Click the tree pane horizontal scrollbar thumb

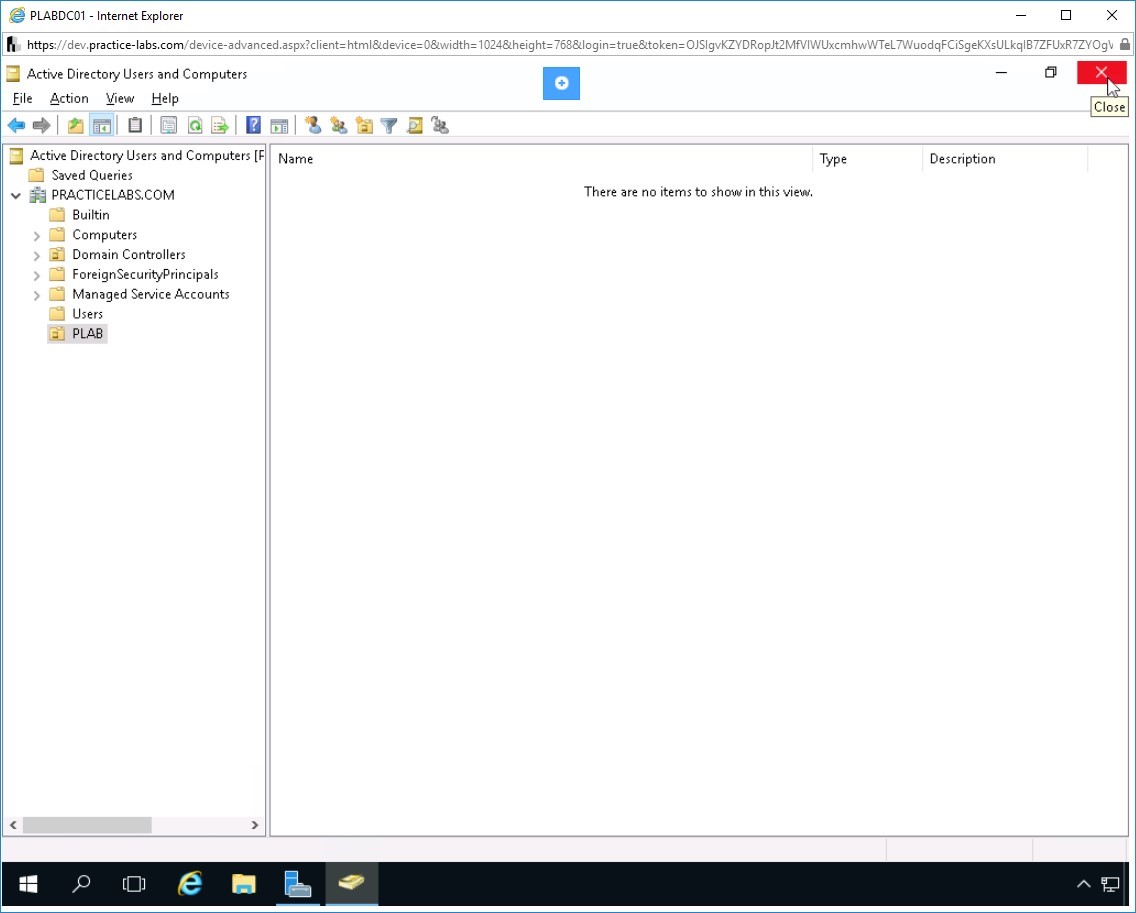click(x=87, y=825)
